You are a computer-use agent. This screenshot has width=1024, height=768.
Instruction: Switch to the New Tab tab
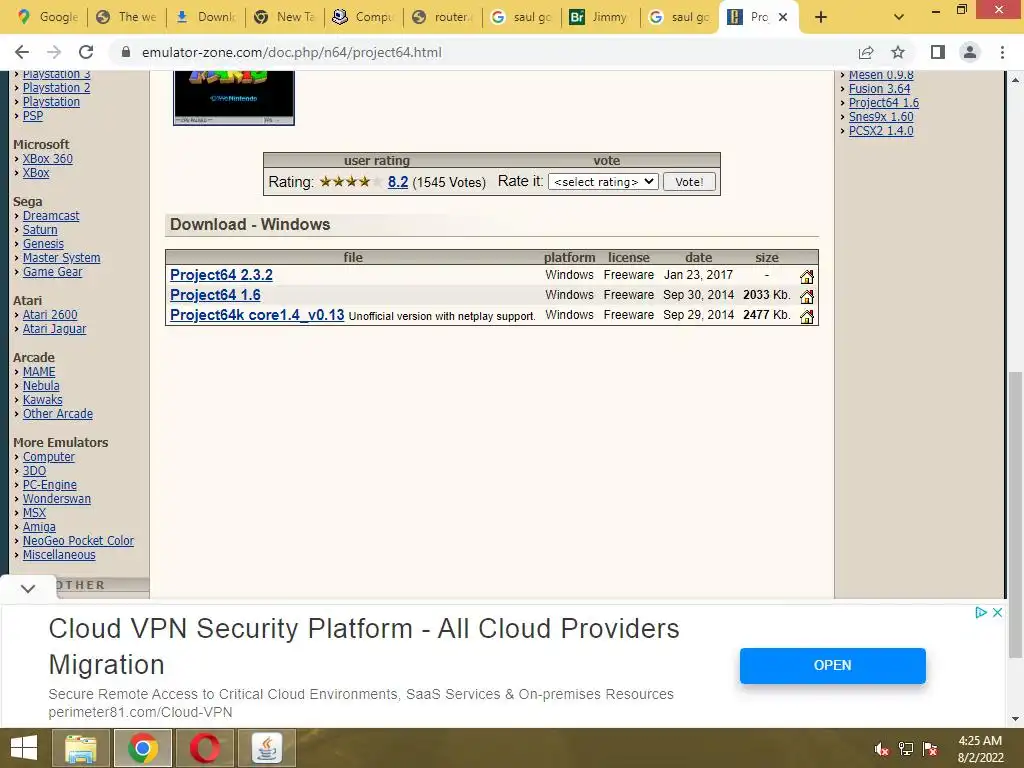pos(285,17)
